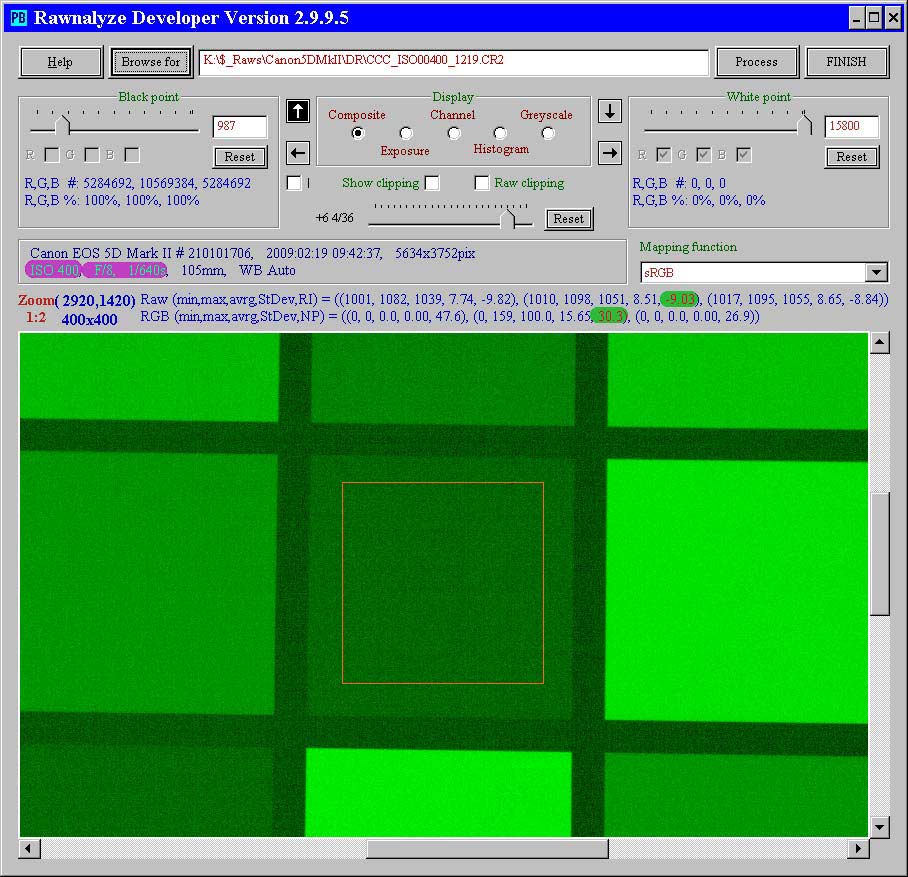
Task: Select the Channel display option
Action: [454, 133]
